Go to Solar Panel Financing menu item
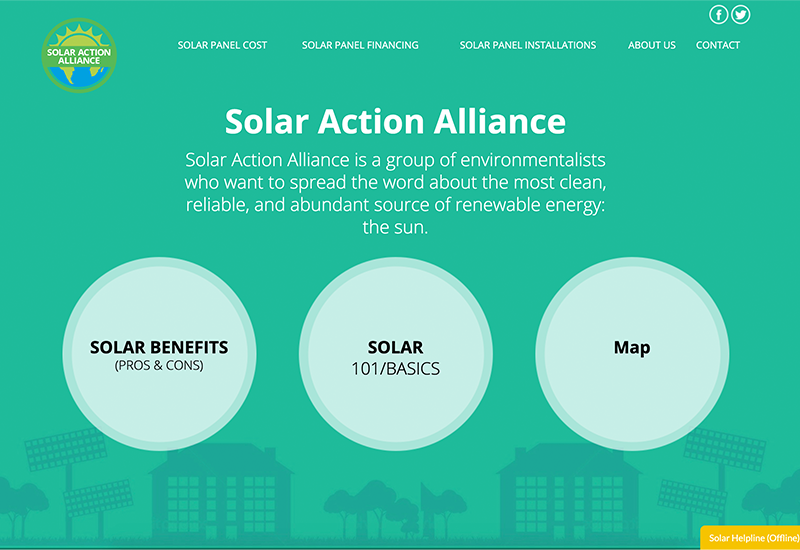800x550 pixels. 360,45
